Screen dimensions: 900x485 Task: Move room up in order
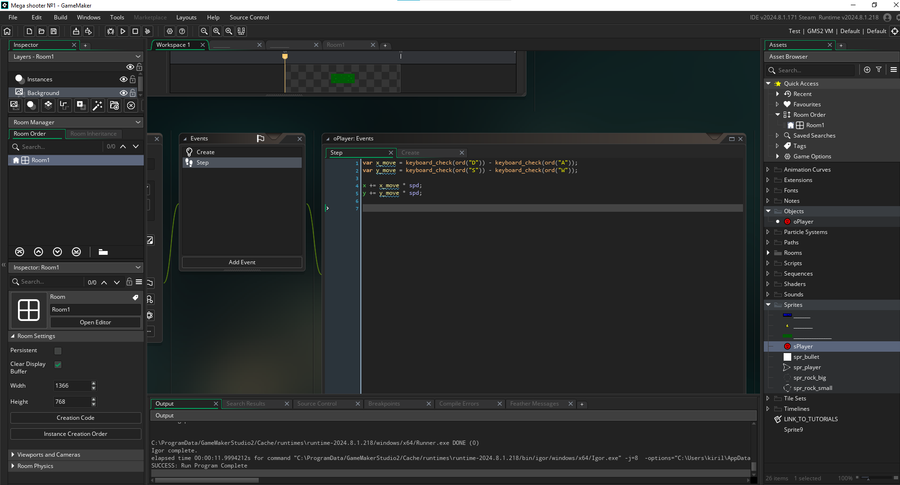pyautogui.click(x=38, y=252)
